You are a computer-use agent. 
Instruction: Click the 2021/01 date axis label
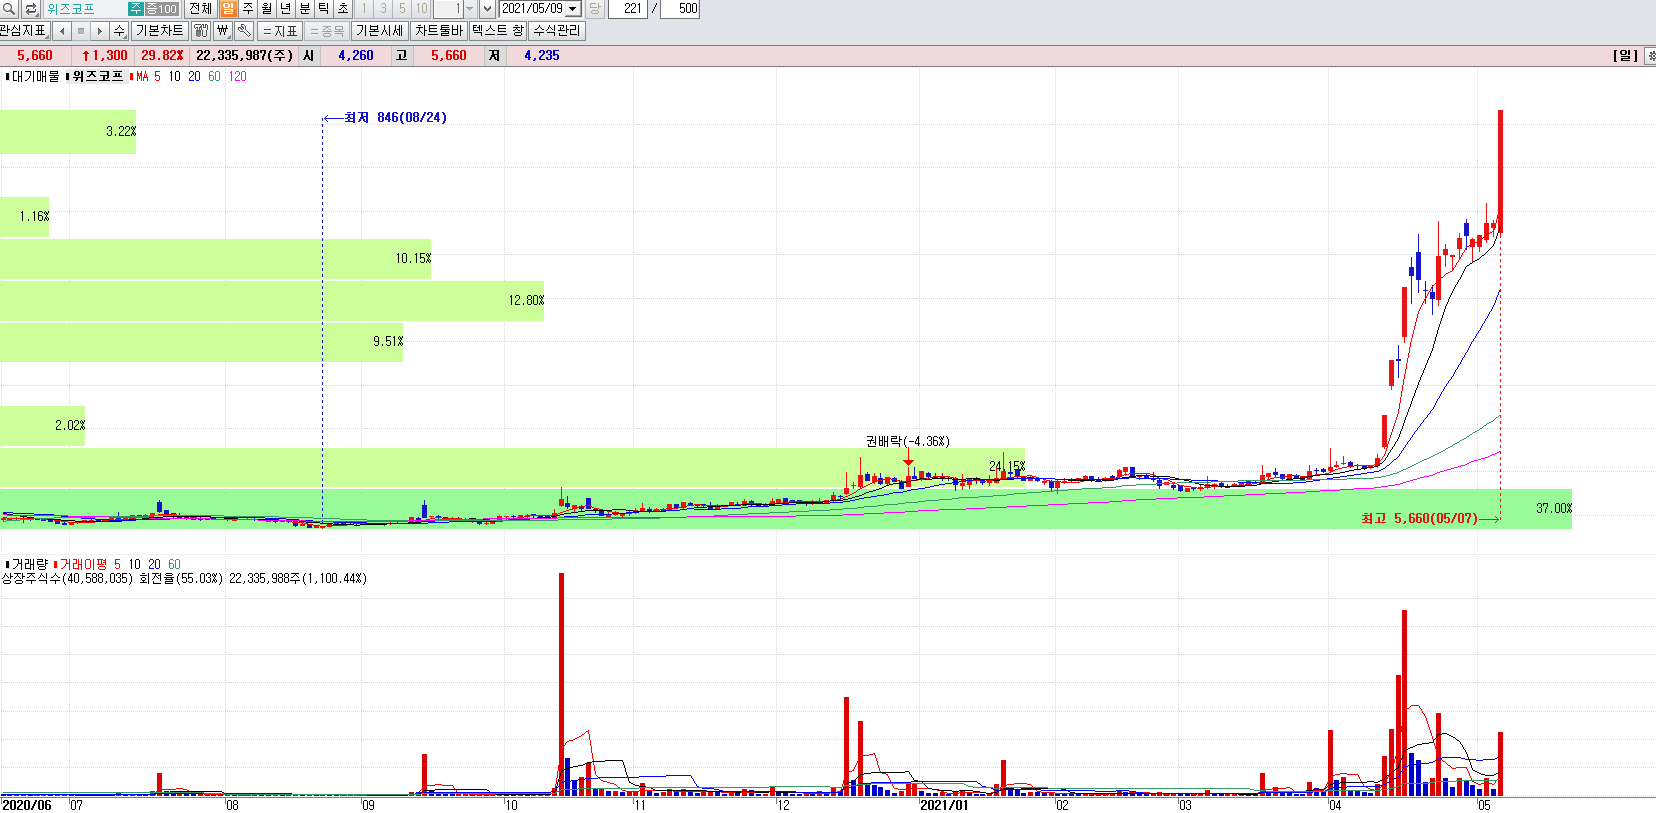pyautogui.click(x=944, y=805)
